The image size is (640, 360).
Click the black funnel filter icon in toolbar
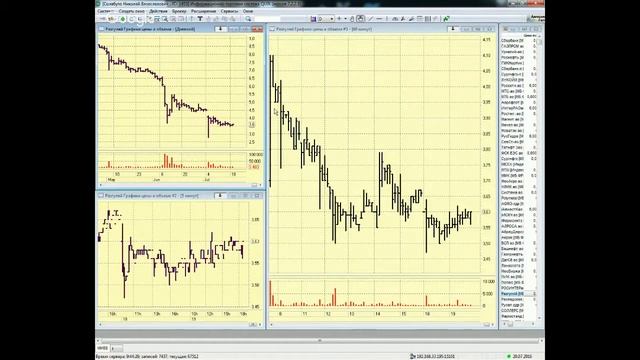tap(200, 19)
